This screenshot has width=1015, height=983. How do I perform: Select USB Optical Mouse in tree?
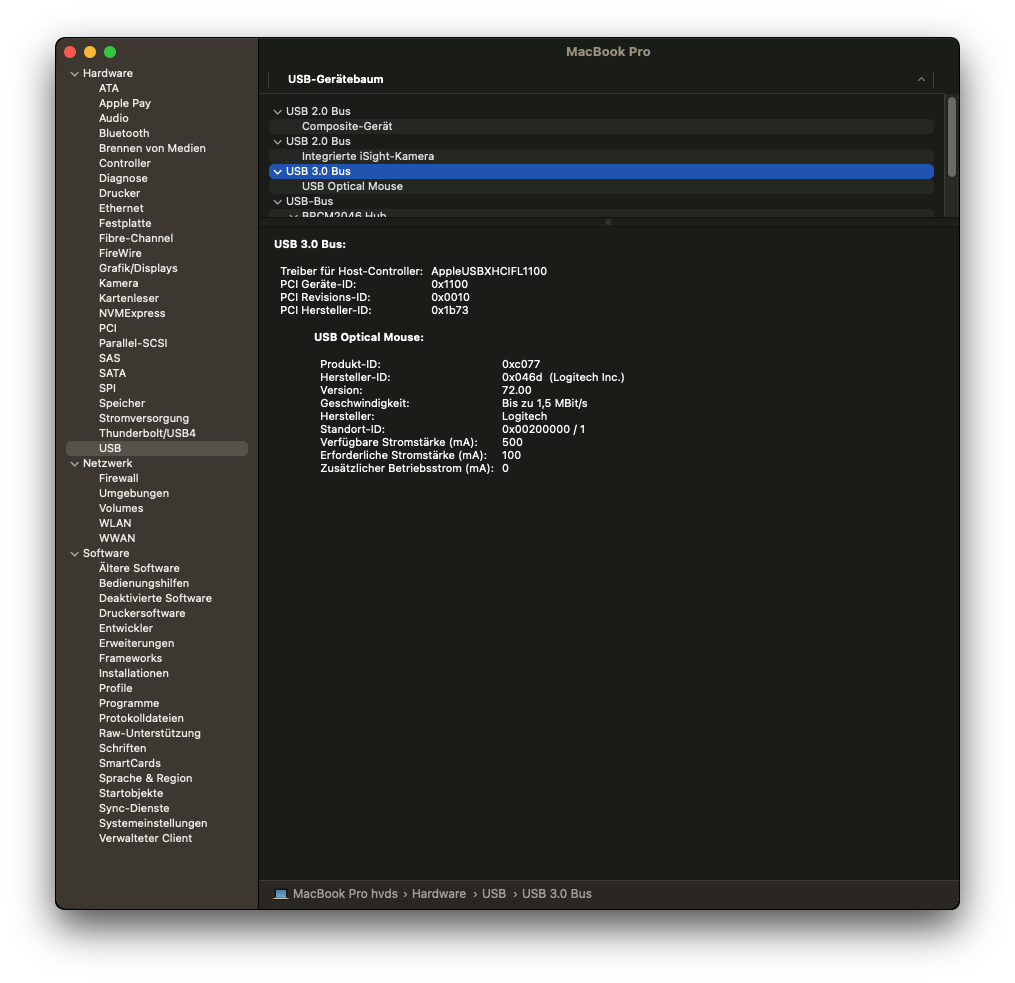coord(601,186)
